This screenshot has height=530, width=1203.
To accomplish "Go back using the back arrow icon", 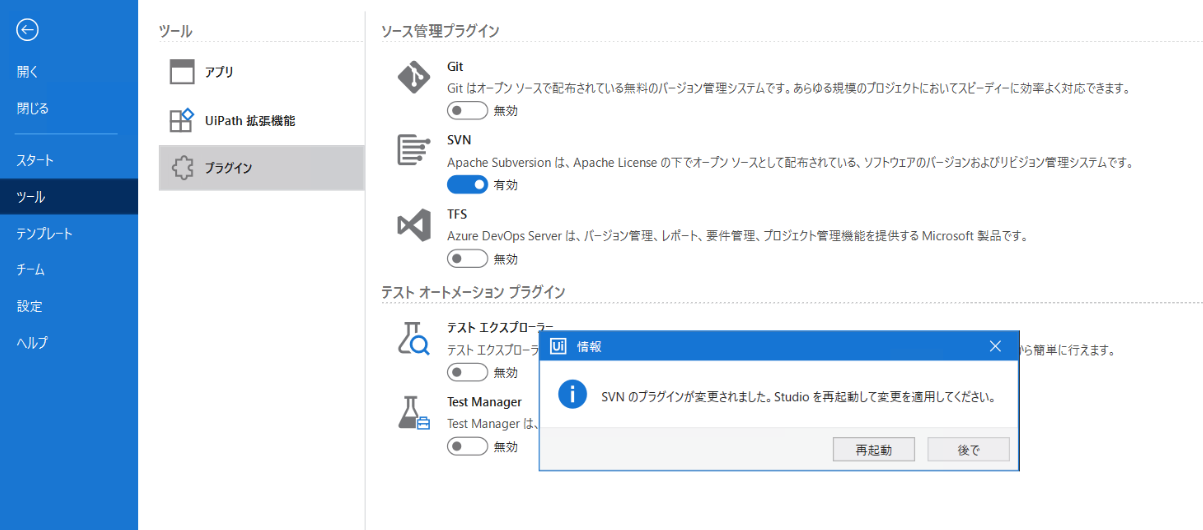I will [28, 30].
